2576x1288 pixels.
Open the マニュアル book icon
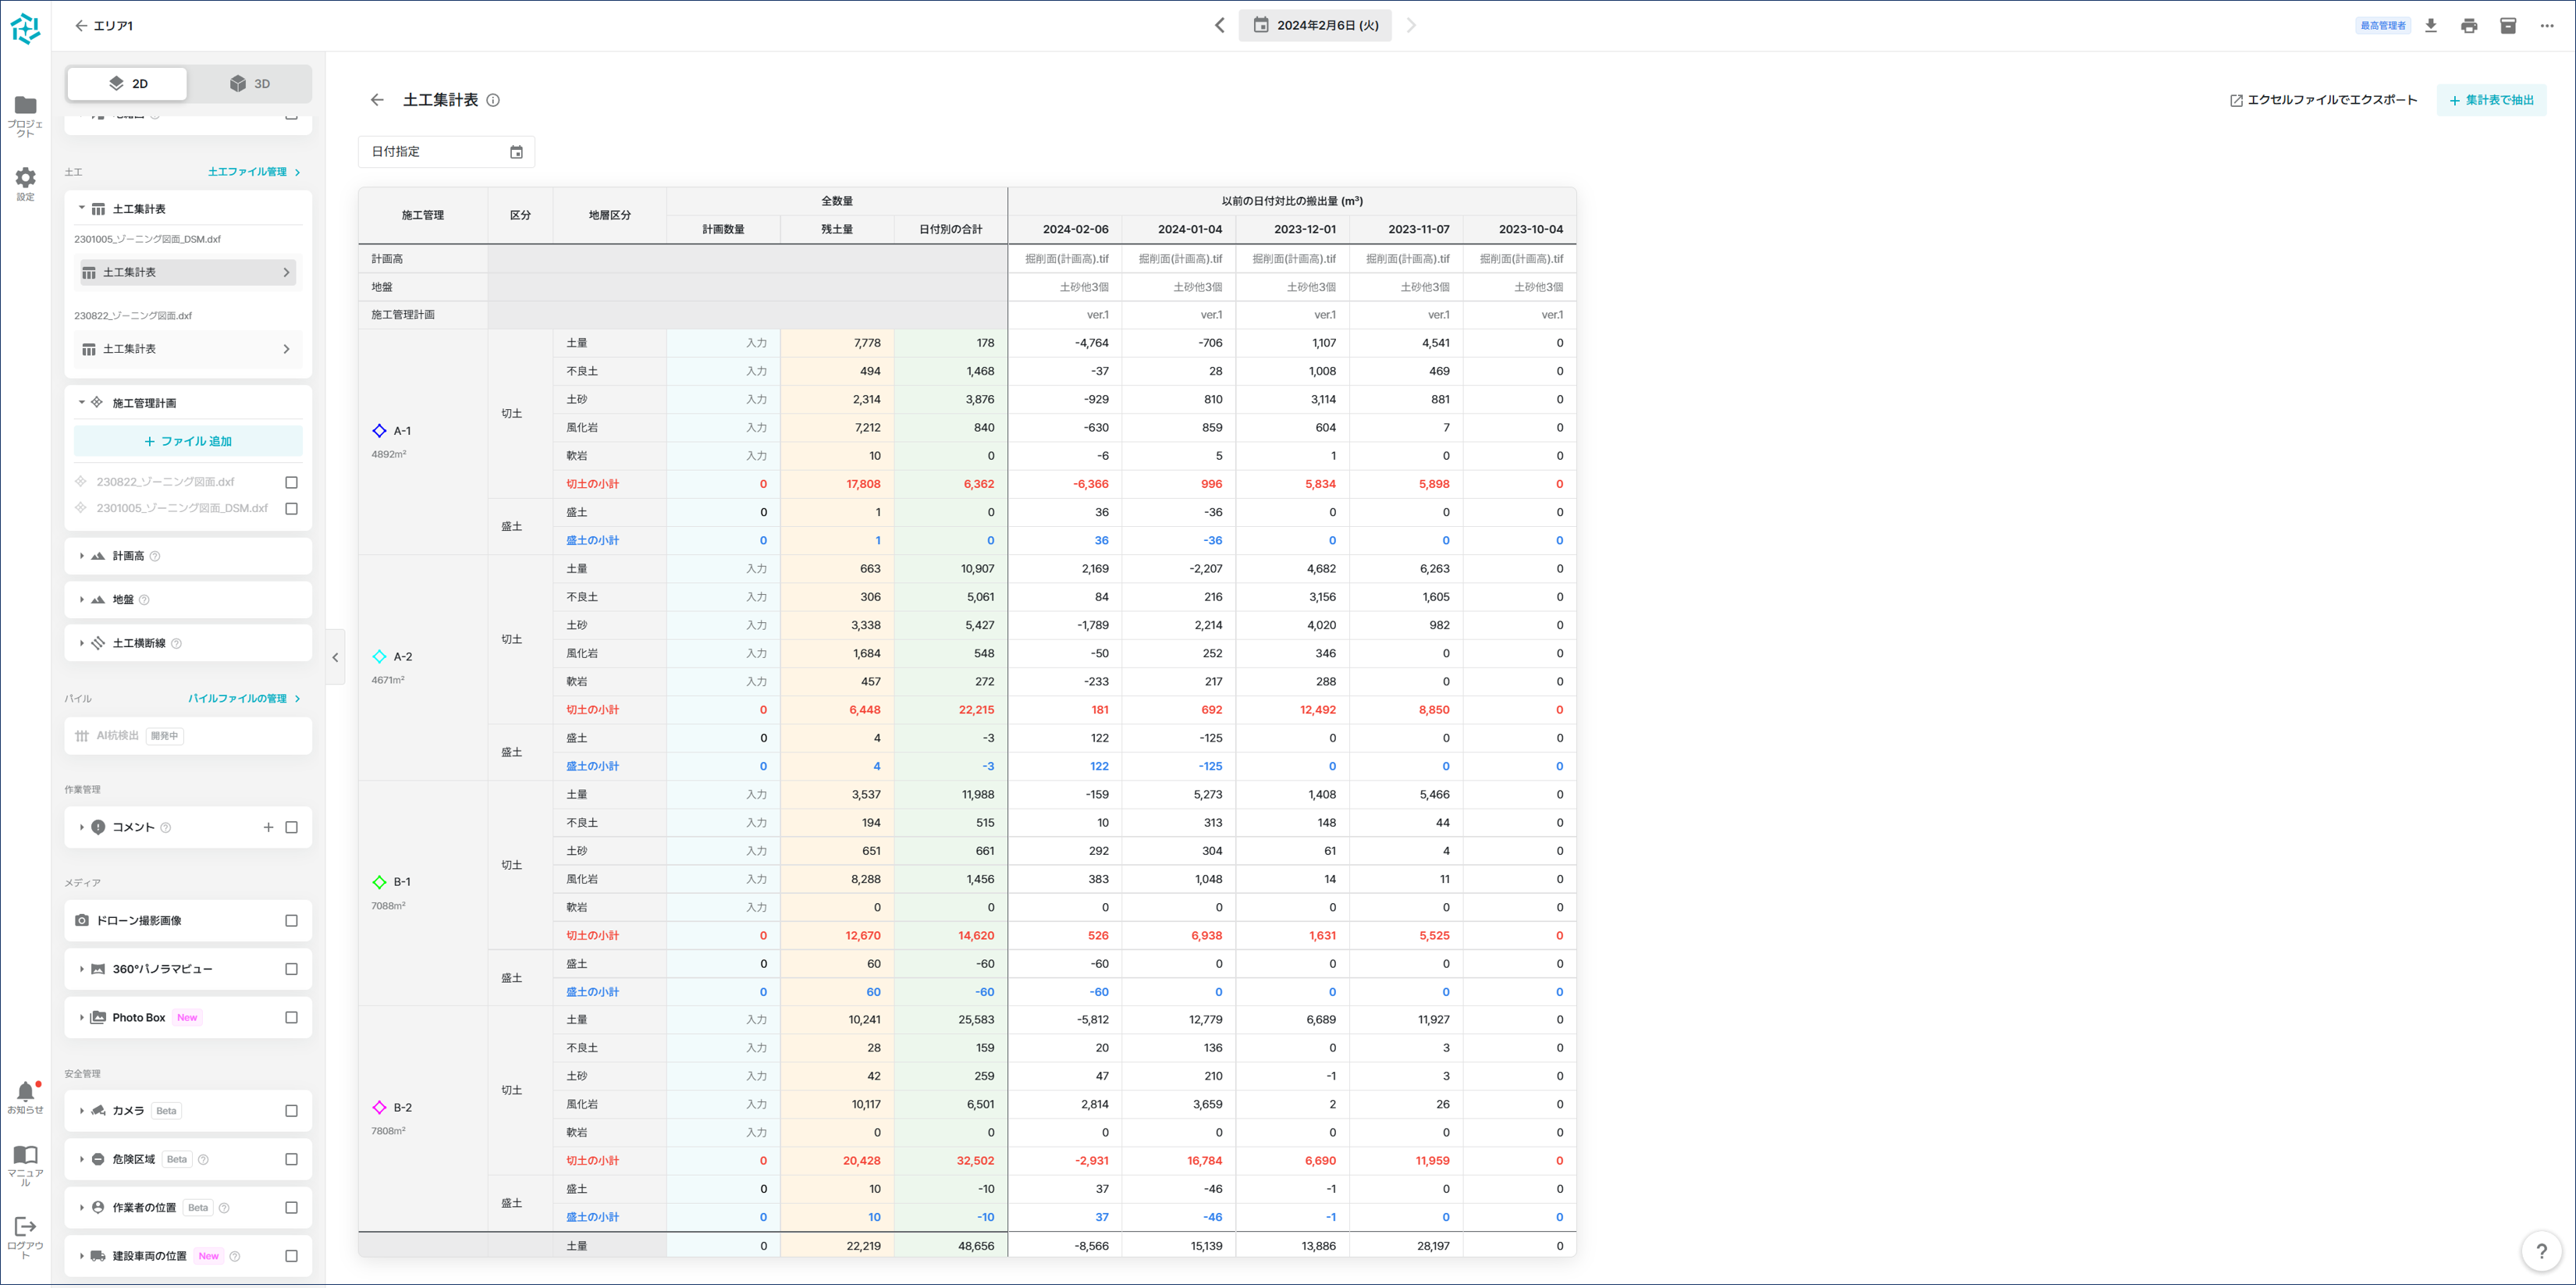25,1156
